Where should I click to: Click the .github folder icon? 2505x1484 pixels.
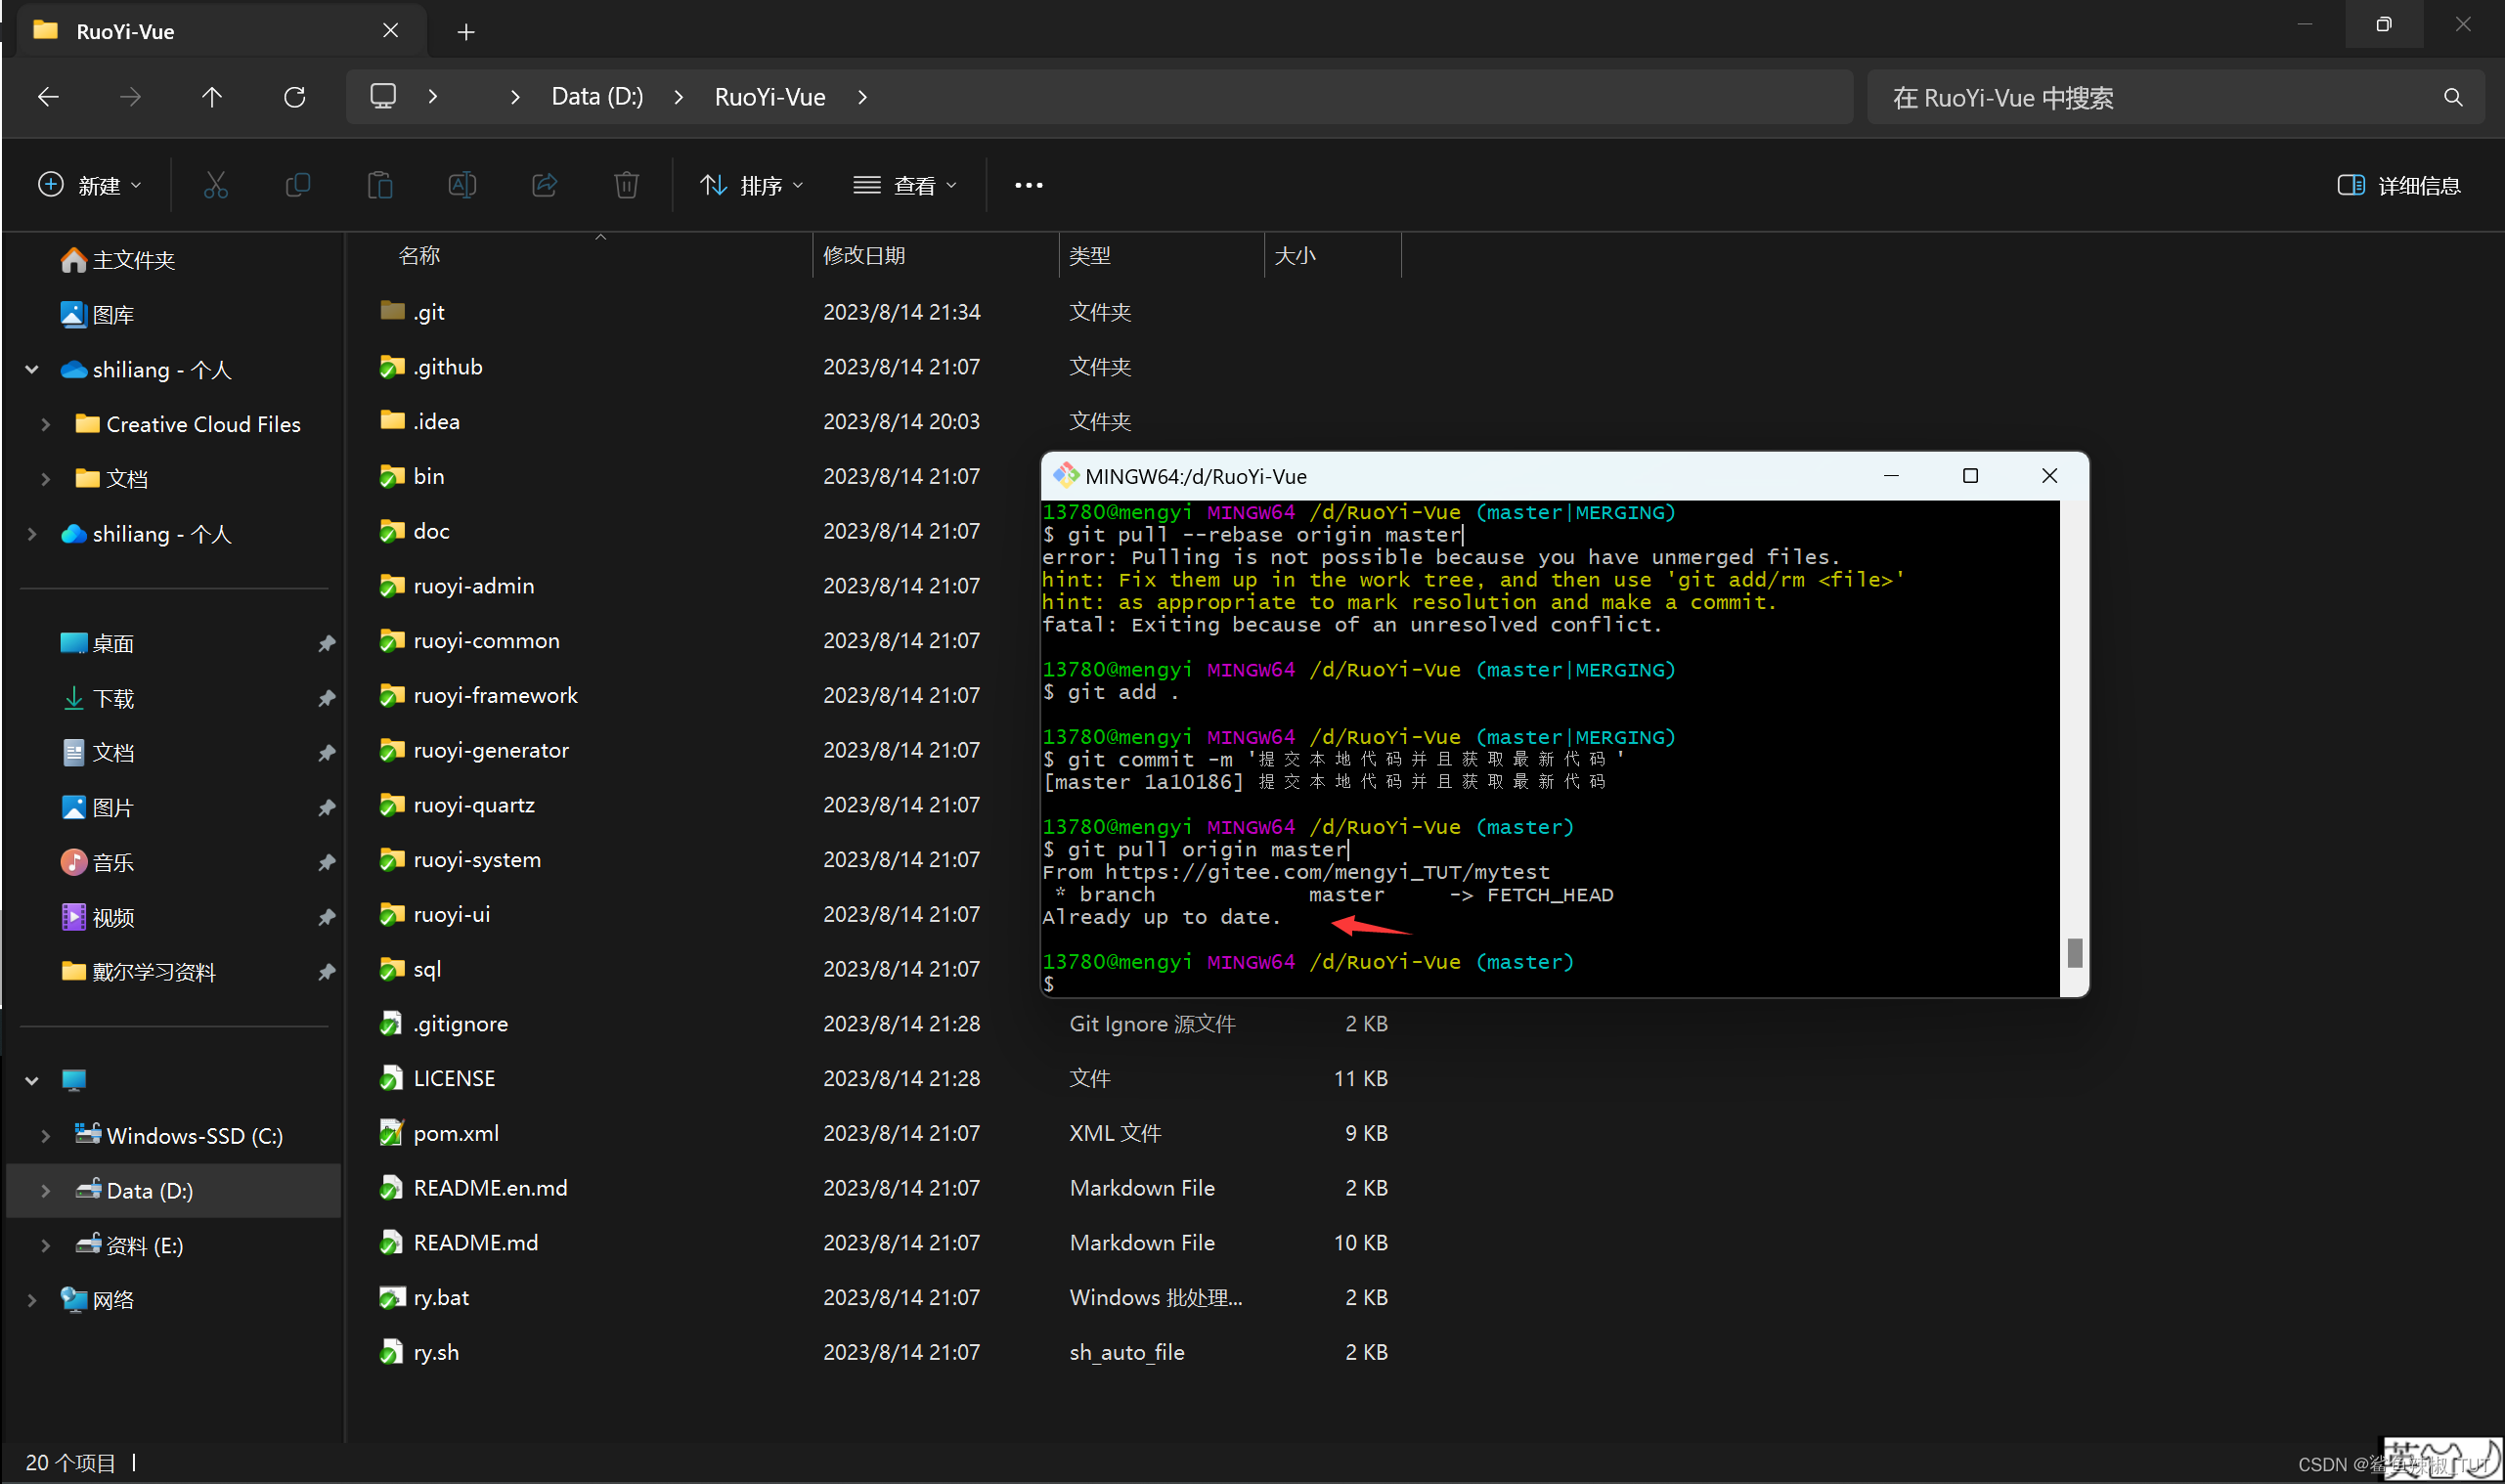pyautogui.click(x=390, y=366)
